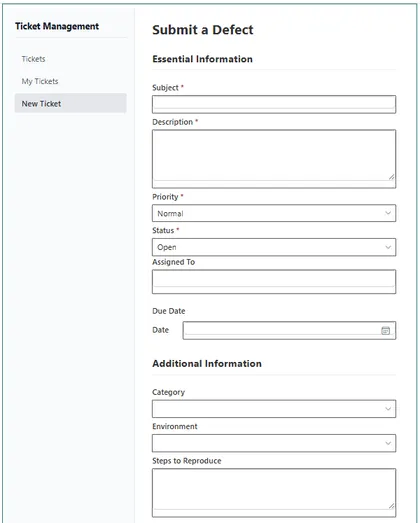The height and width of the screenshot is (523, 420).
Task: Click the Environment field label
Action: 175,427
